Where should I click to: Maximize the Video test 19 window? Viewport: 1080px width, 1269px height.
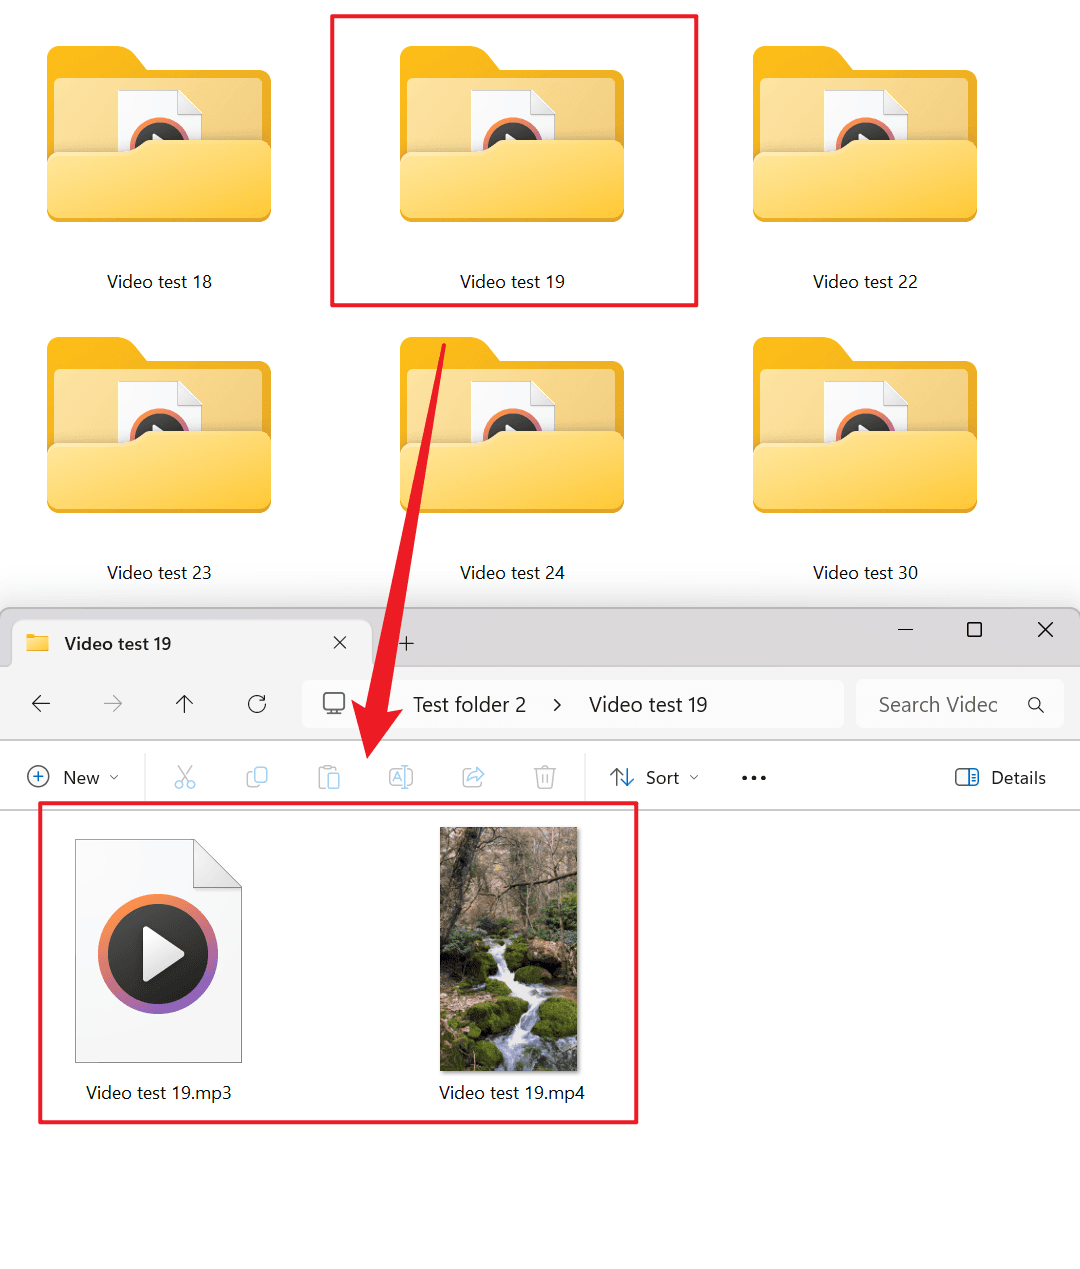pos(974,629)
